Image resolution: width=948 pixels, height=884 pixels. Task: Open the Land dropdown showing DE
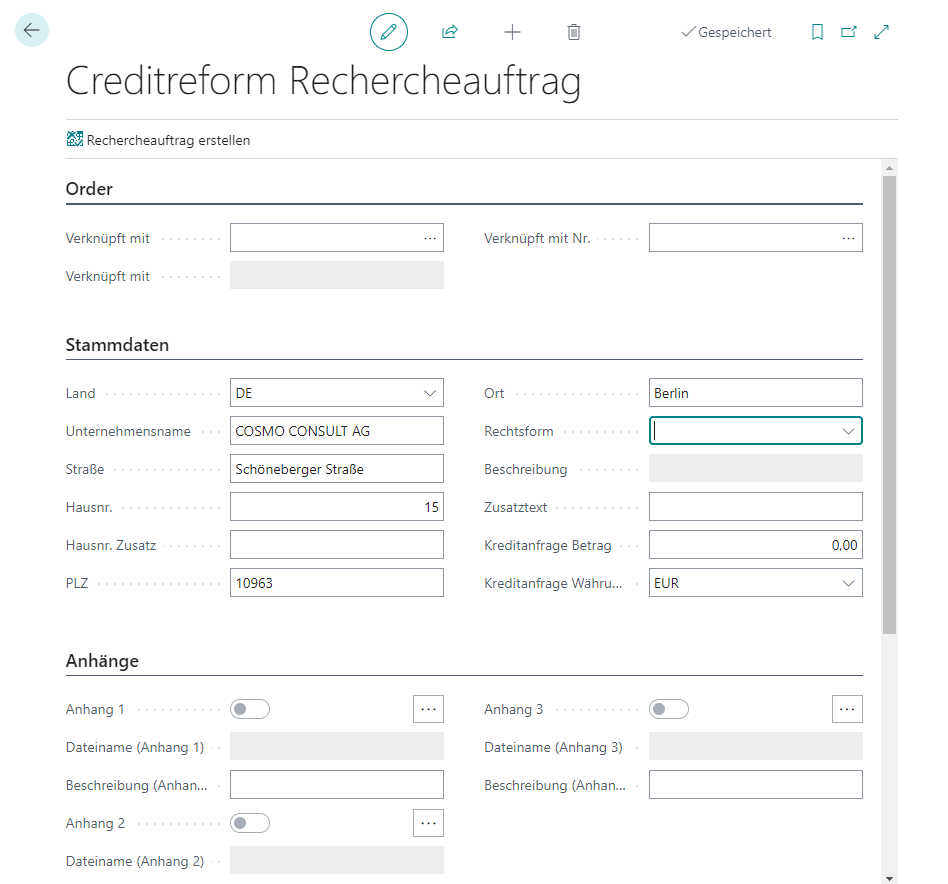(x=430, y=392)
